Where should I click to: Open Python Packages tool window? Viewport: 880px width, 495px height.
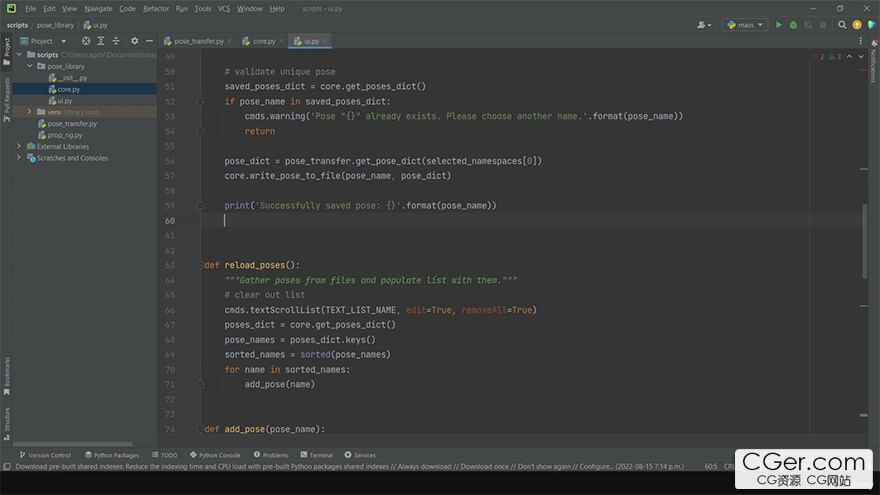click(112, 455)
